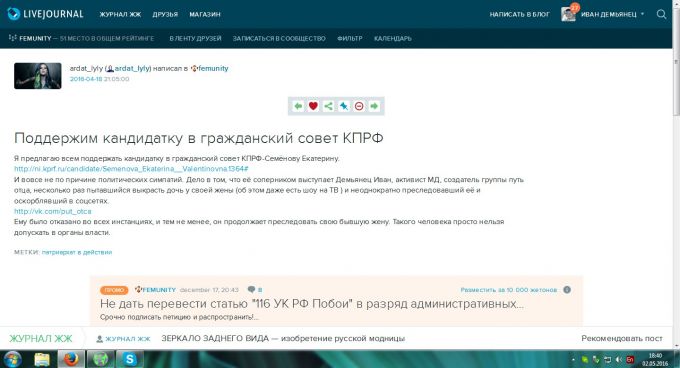Open the vk.com/put_otca link
The height and width of the screenshot is (368, 680).
pyautogui.click(x=52, y=211)
